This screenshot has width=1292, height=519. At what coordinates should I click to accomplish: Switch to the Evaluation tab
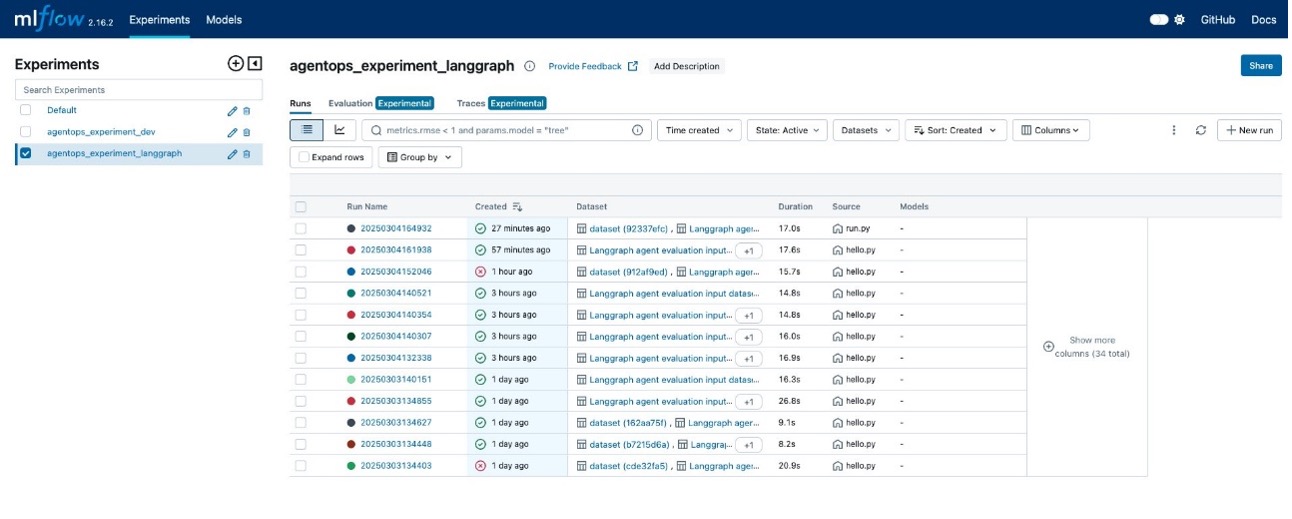380,103
